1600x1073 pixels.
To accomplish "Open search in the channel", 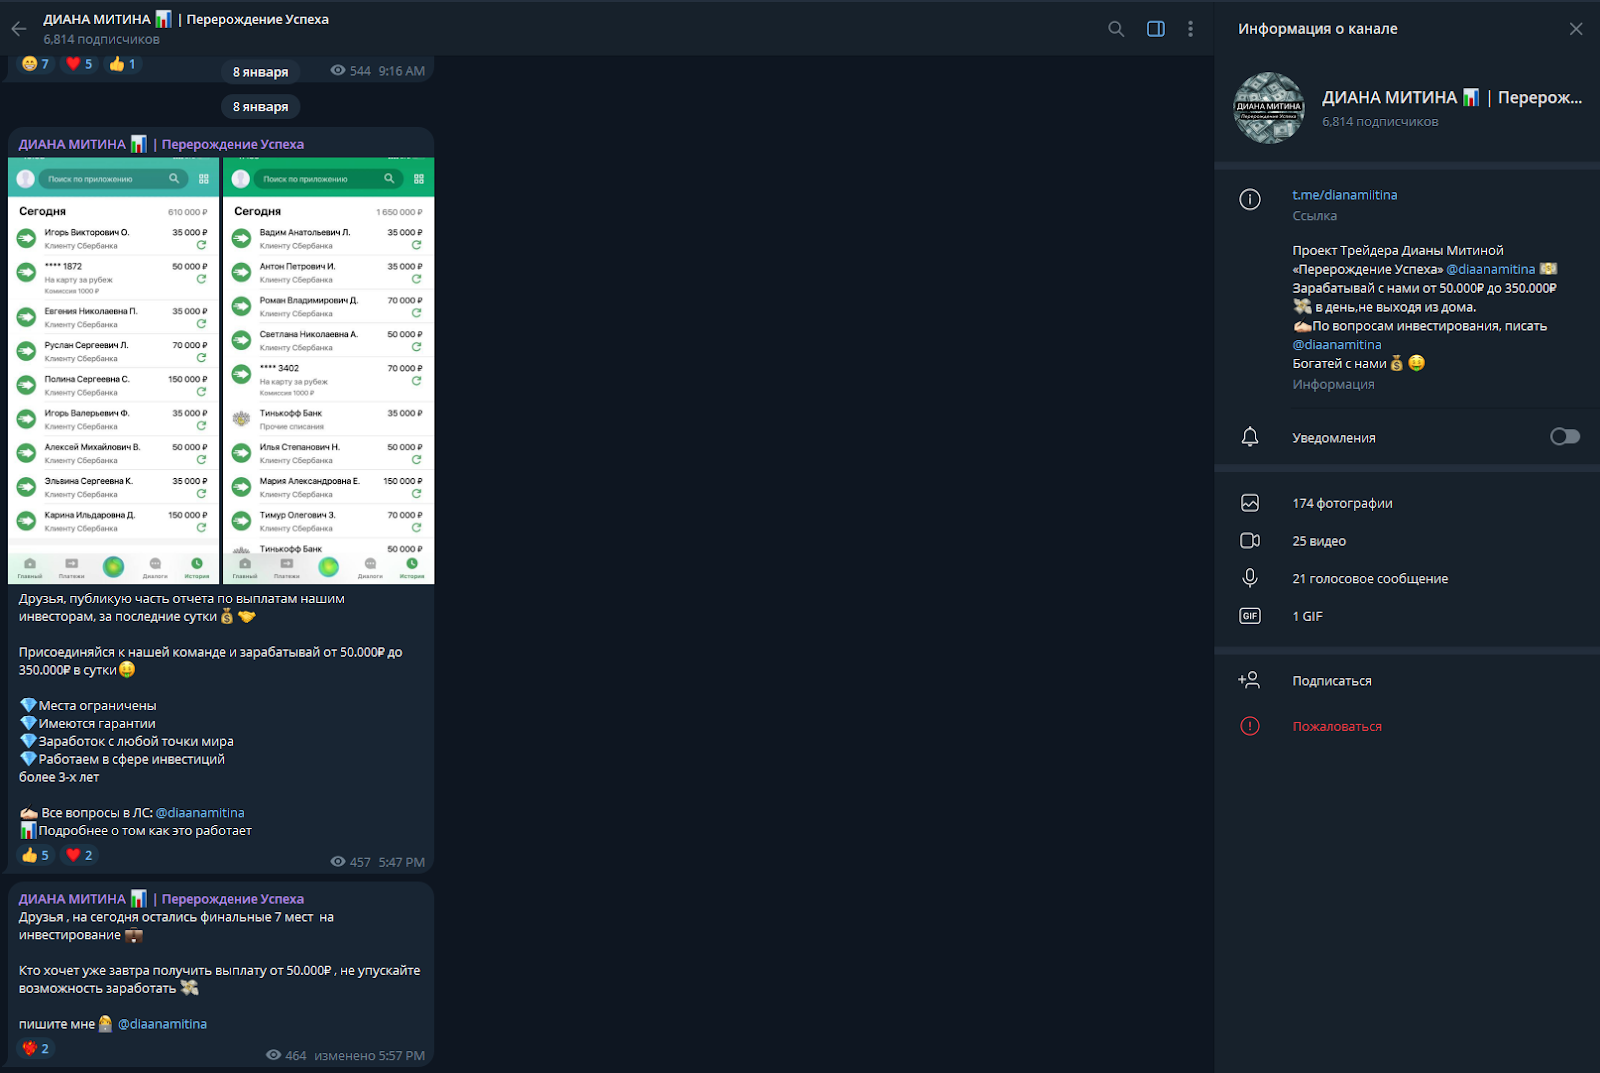I will tap(1116, 29).
